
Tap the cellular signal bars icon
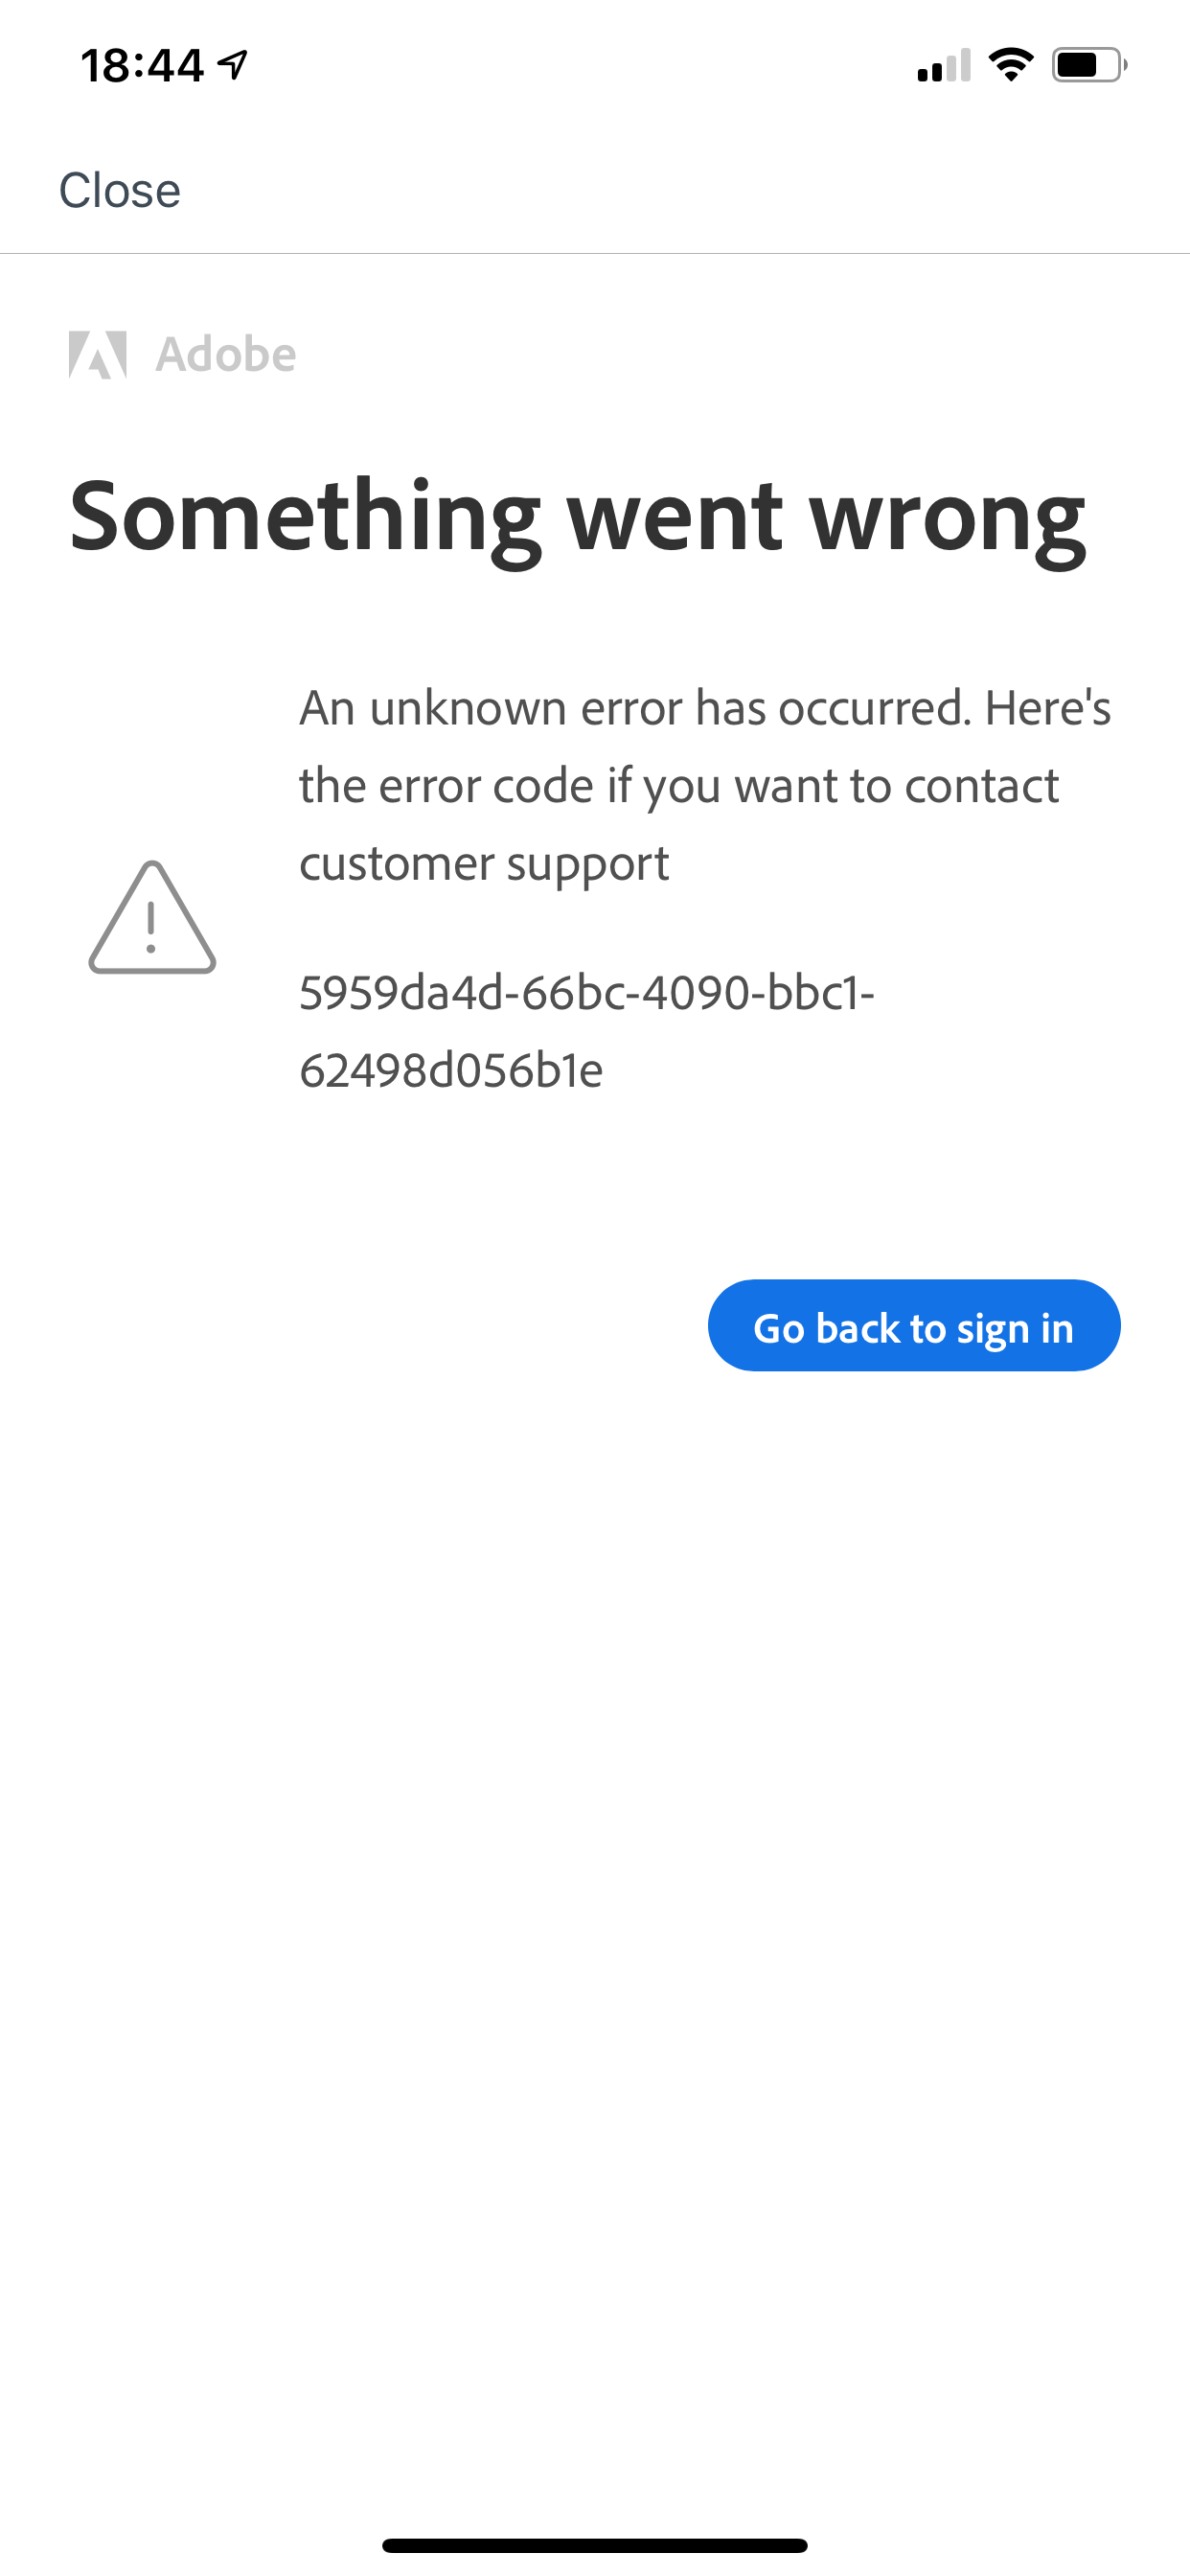pos(943,66)
